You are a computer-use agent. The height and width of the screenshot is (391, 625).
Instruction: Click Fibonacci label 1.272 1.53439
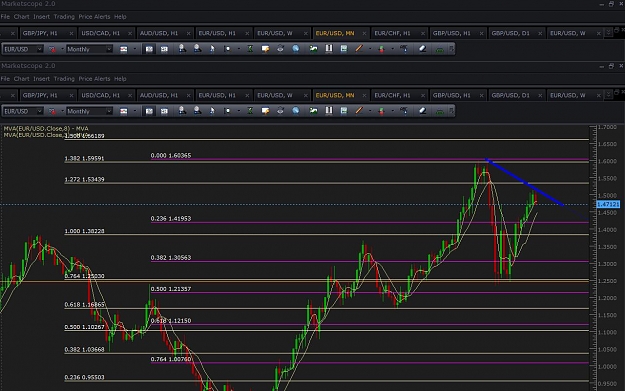click(x=85, y=179)
